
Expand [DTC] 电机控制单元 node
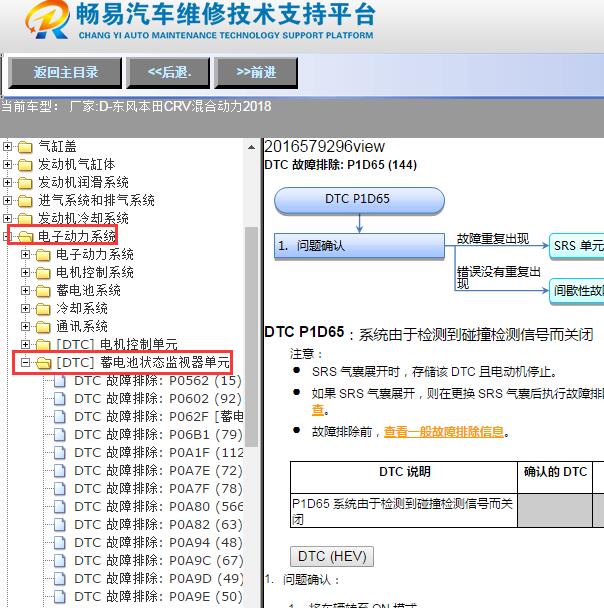(x=25, y=344)
